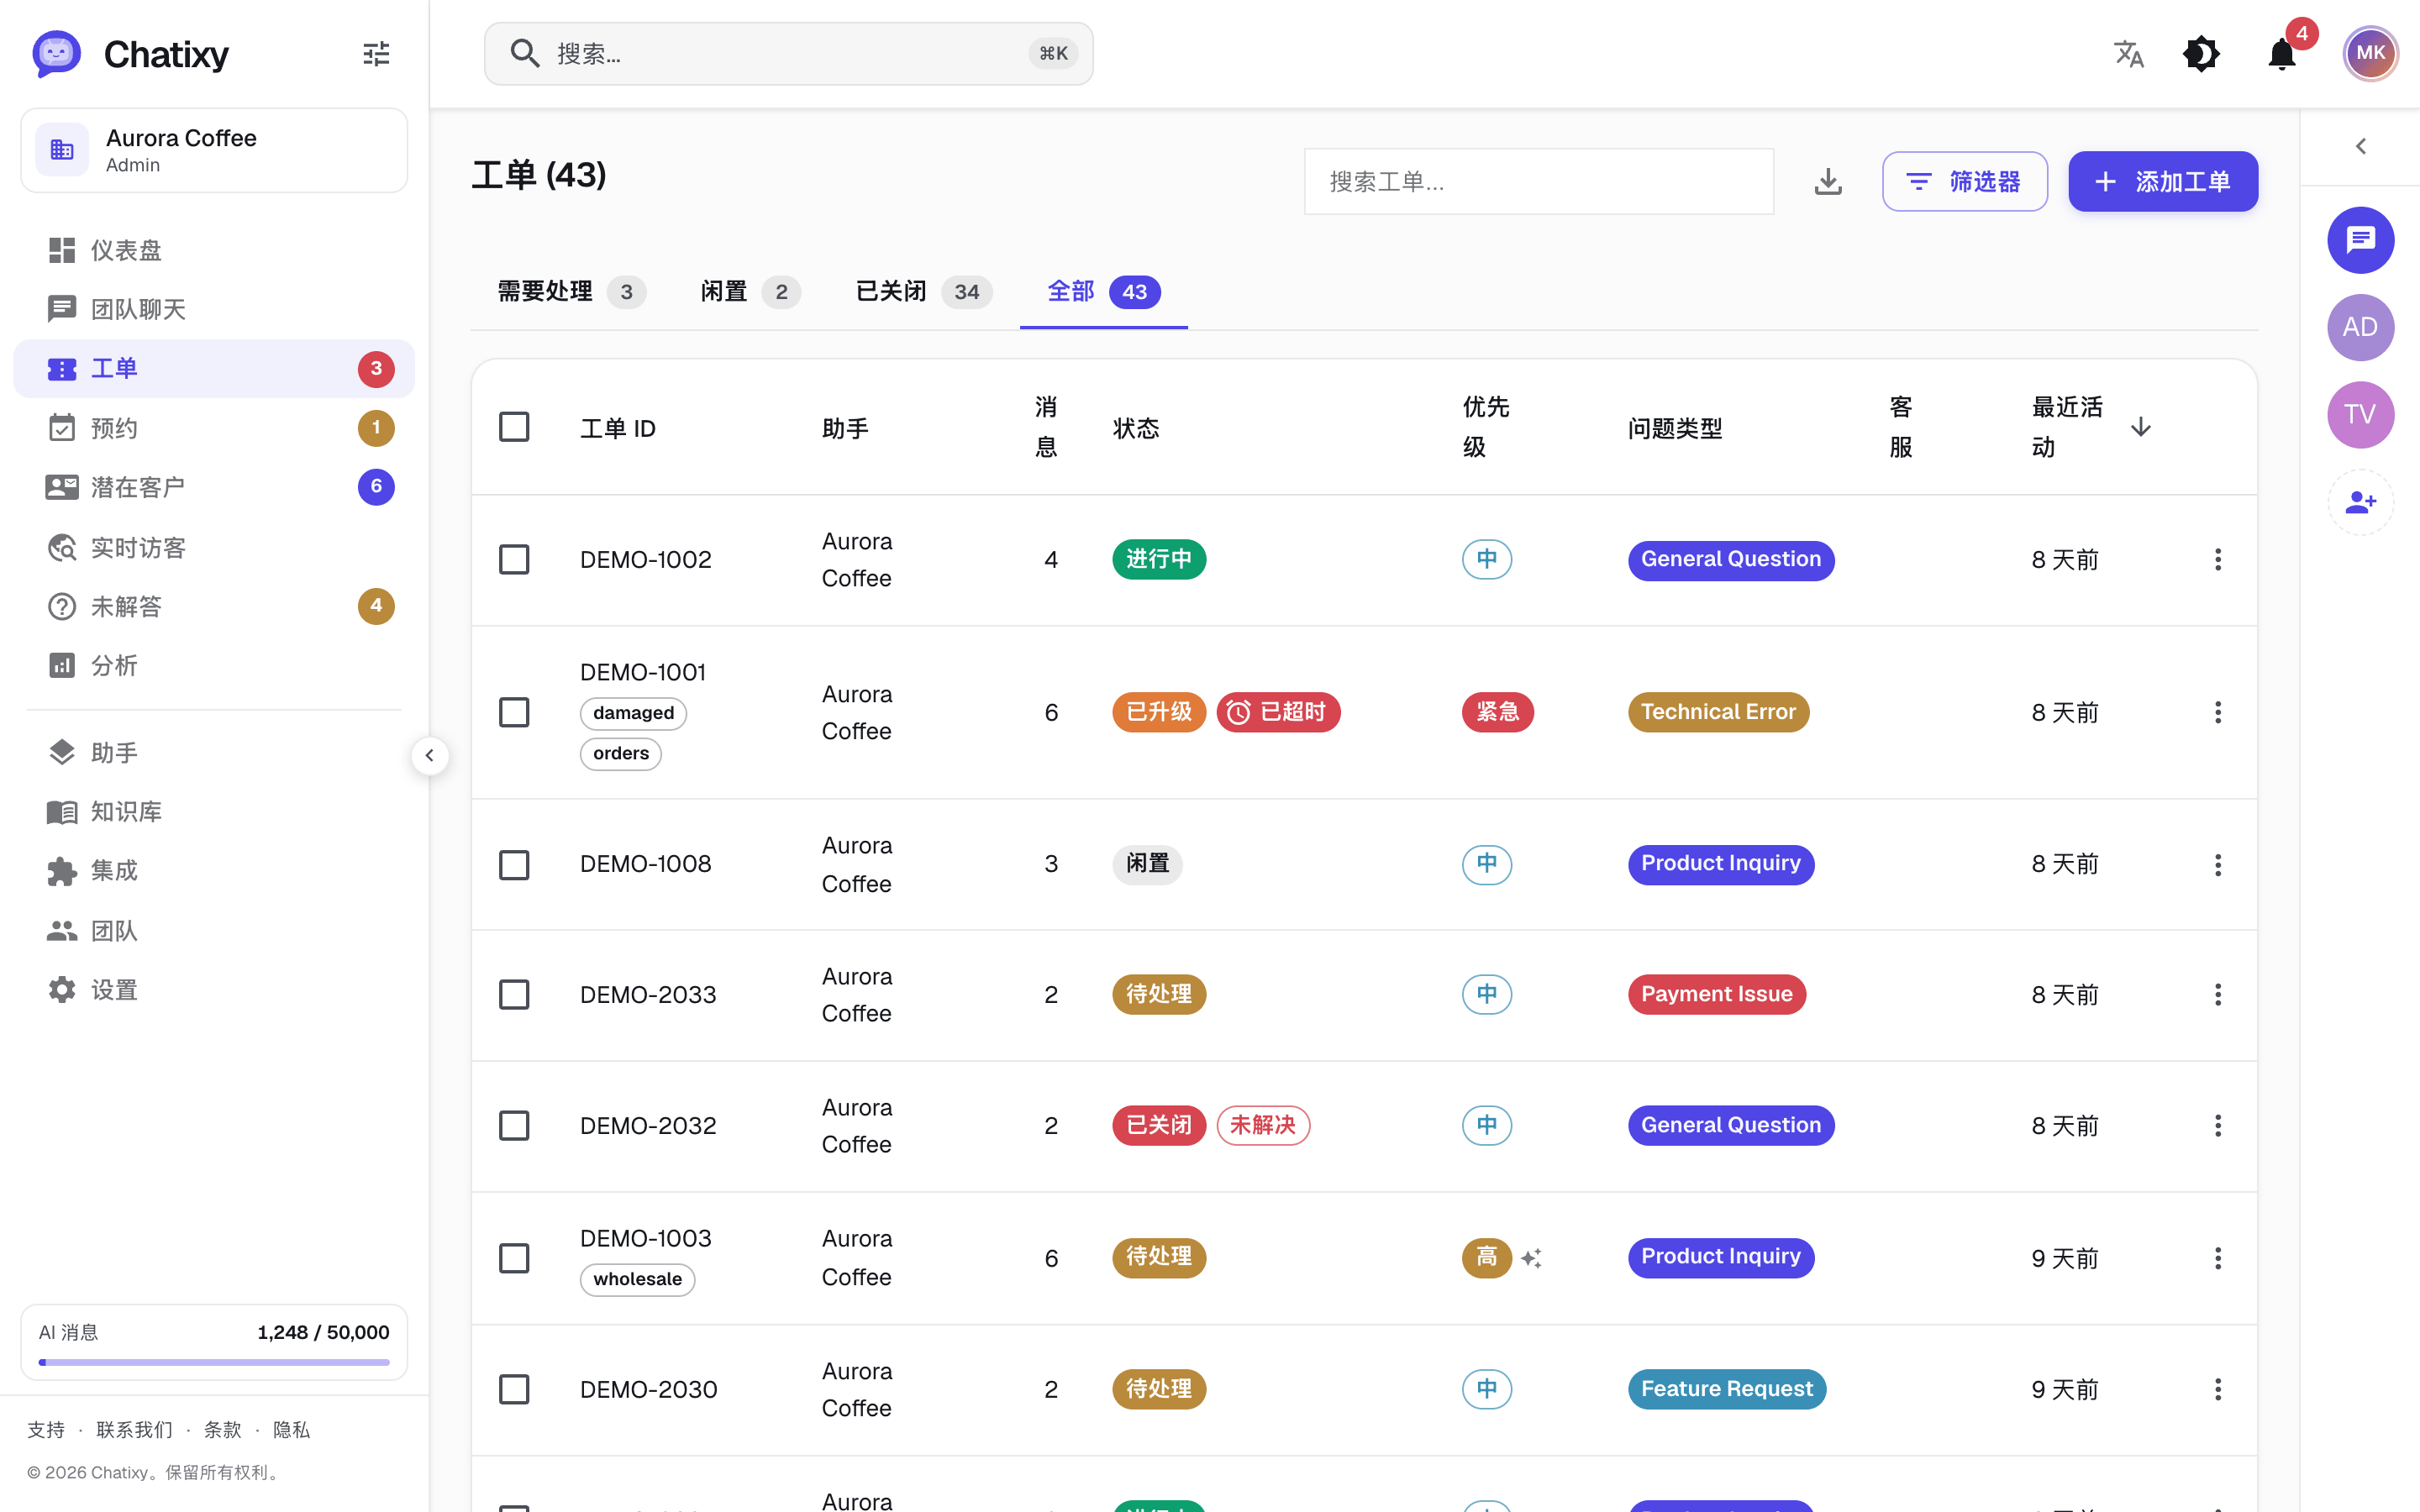Image resolution: width=2420 pixels, height=1512 pixels.
Task: Open the 筛选器 filter button
Action: pos(1964,181)
